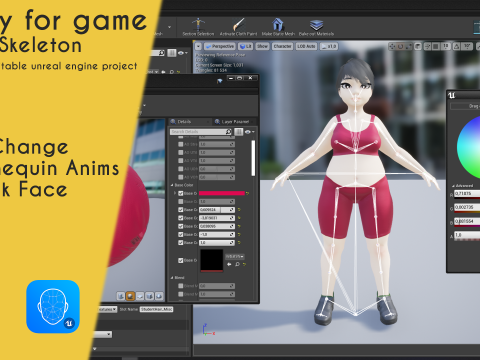
Task: Reset the red Base Color to default
Action: [x=247, y=193]
